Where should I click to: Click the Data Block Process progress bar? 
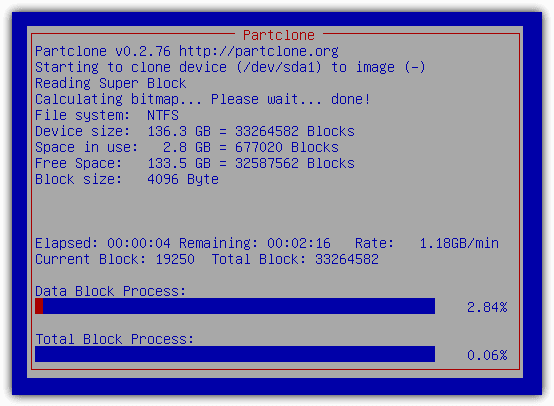click(235, 306)
